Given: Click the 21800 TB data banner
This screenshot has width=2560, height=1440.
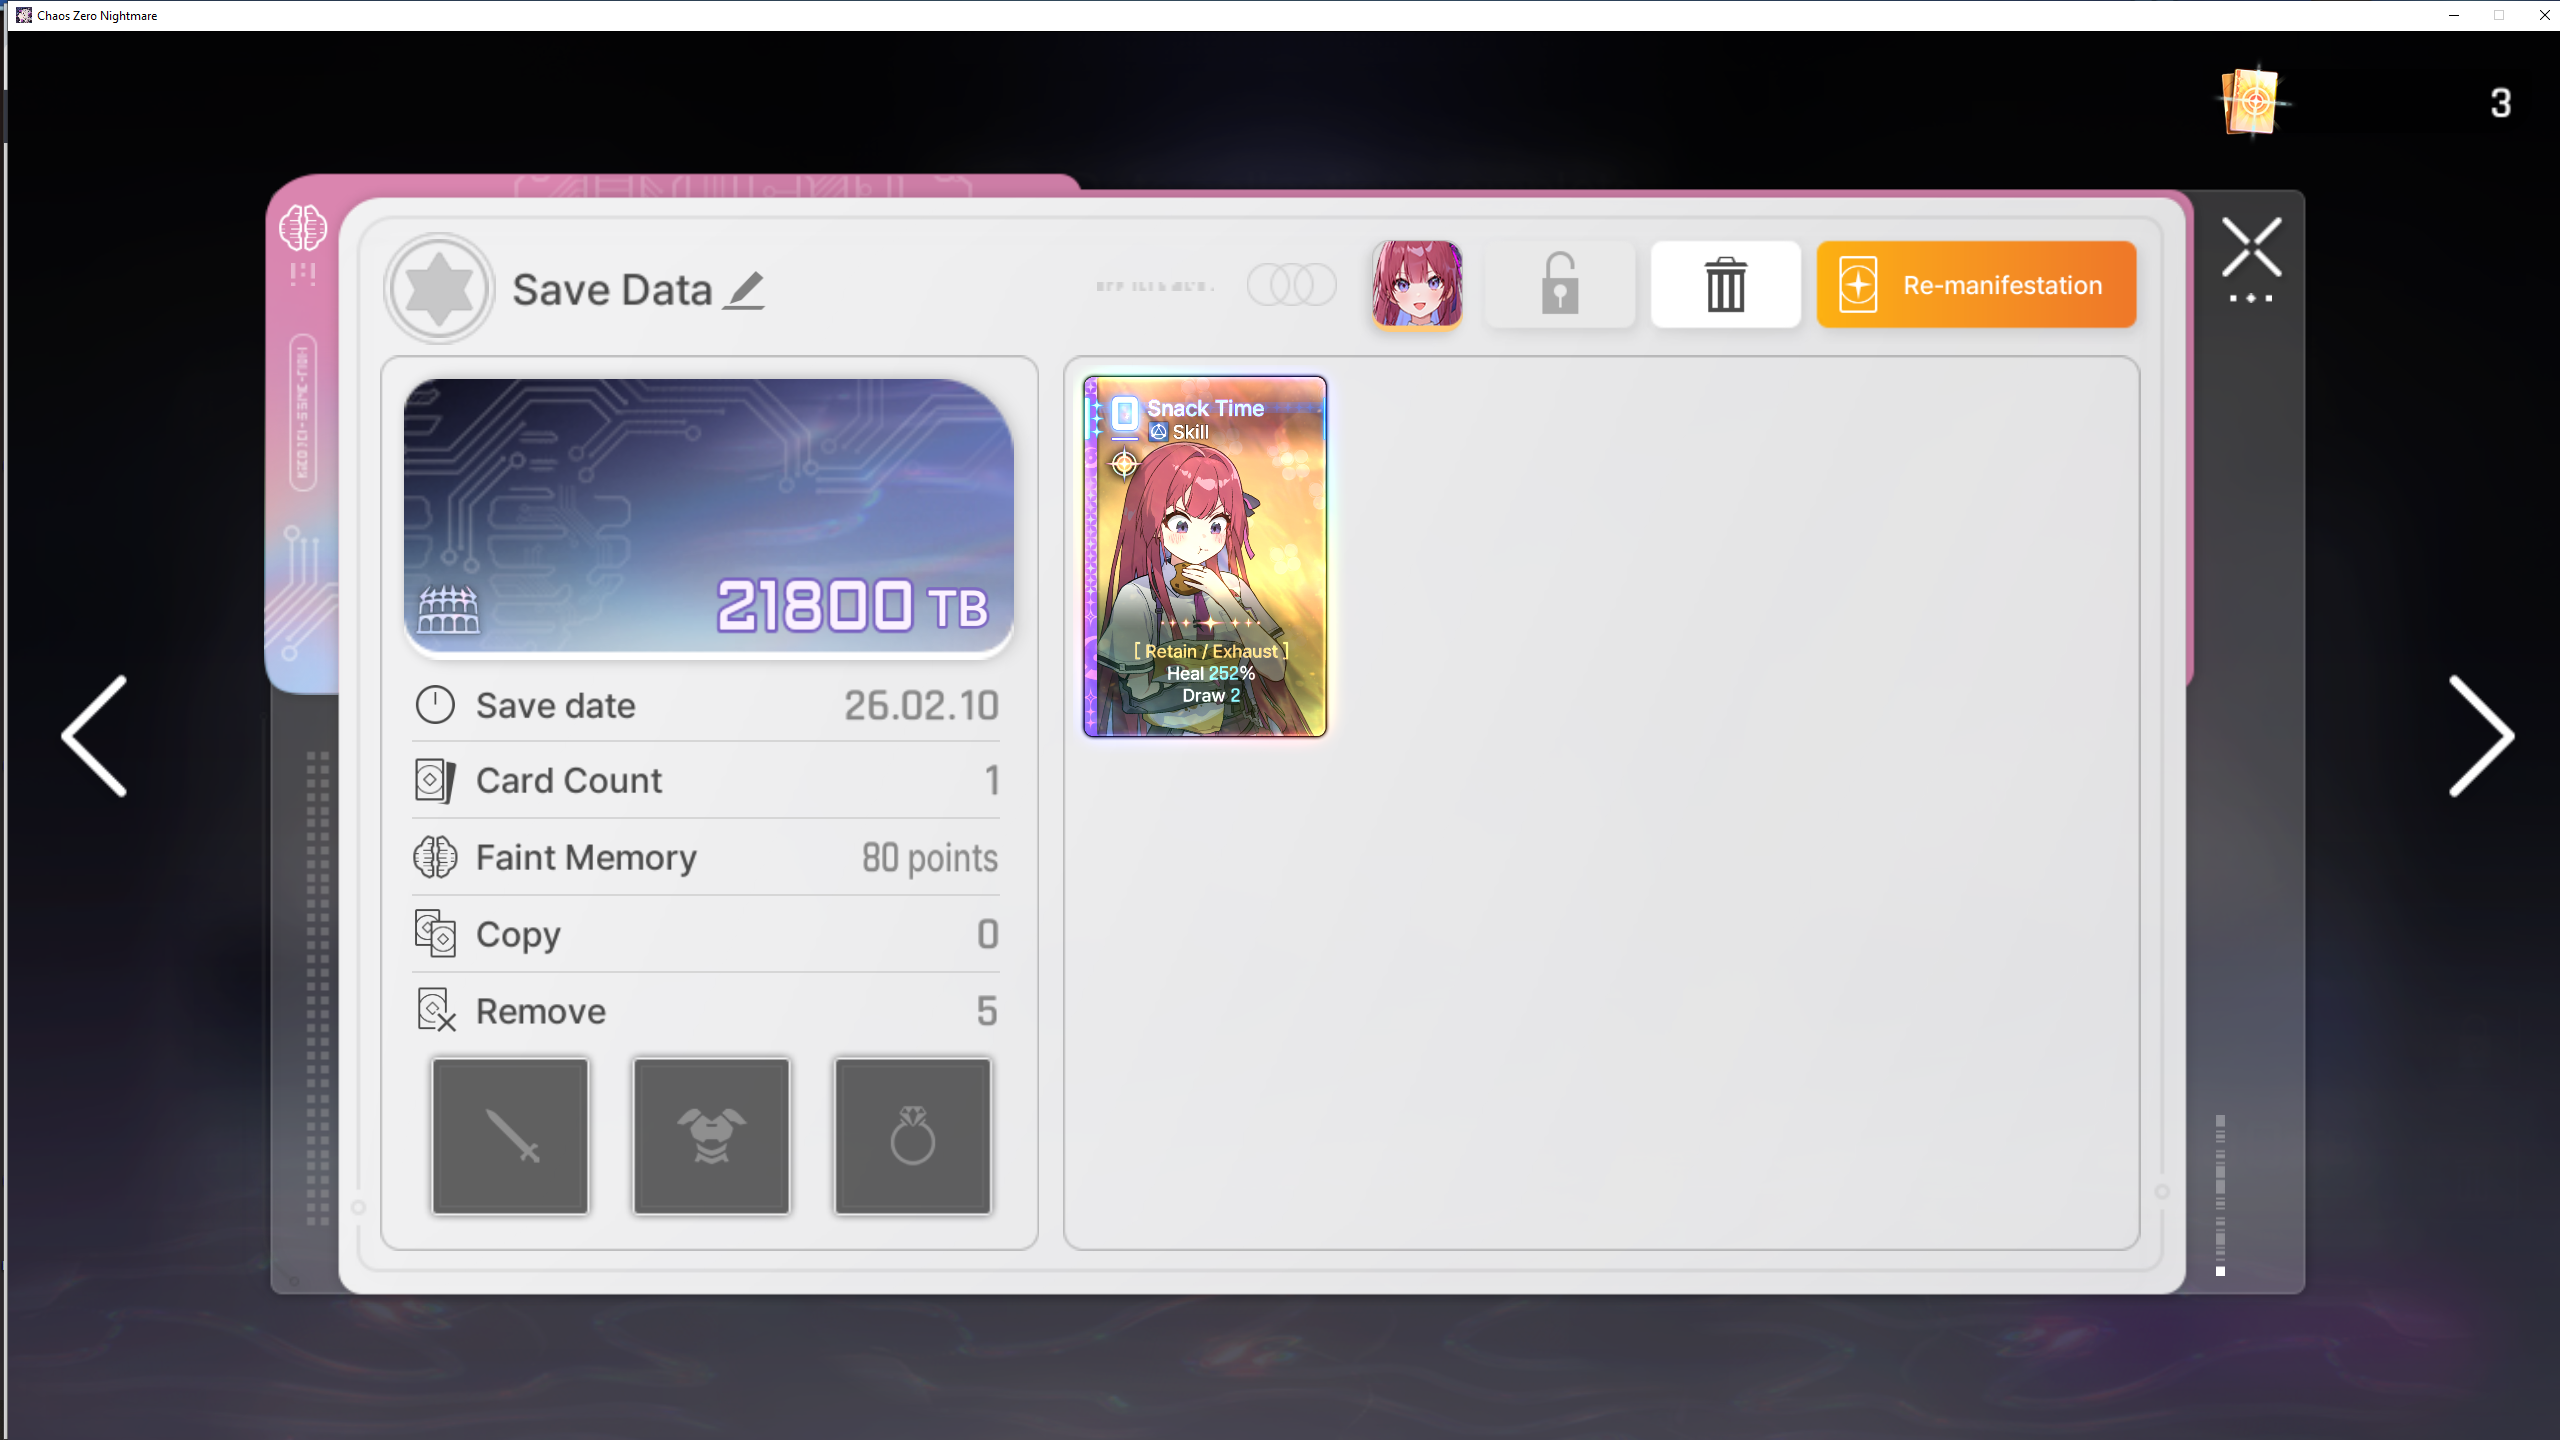Looking at the screenshot, I should point(708,517).
